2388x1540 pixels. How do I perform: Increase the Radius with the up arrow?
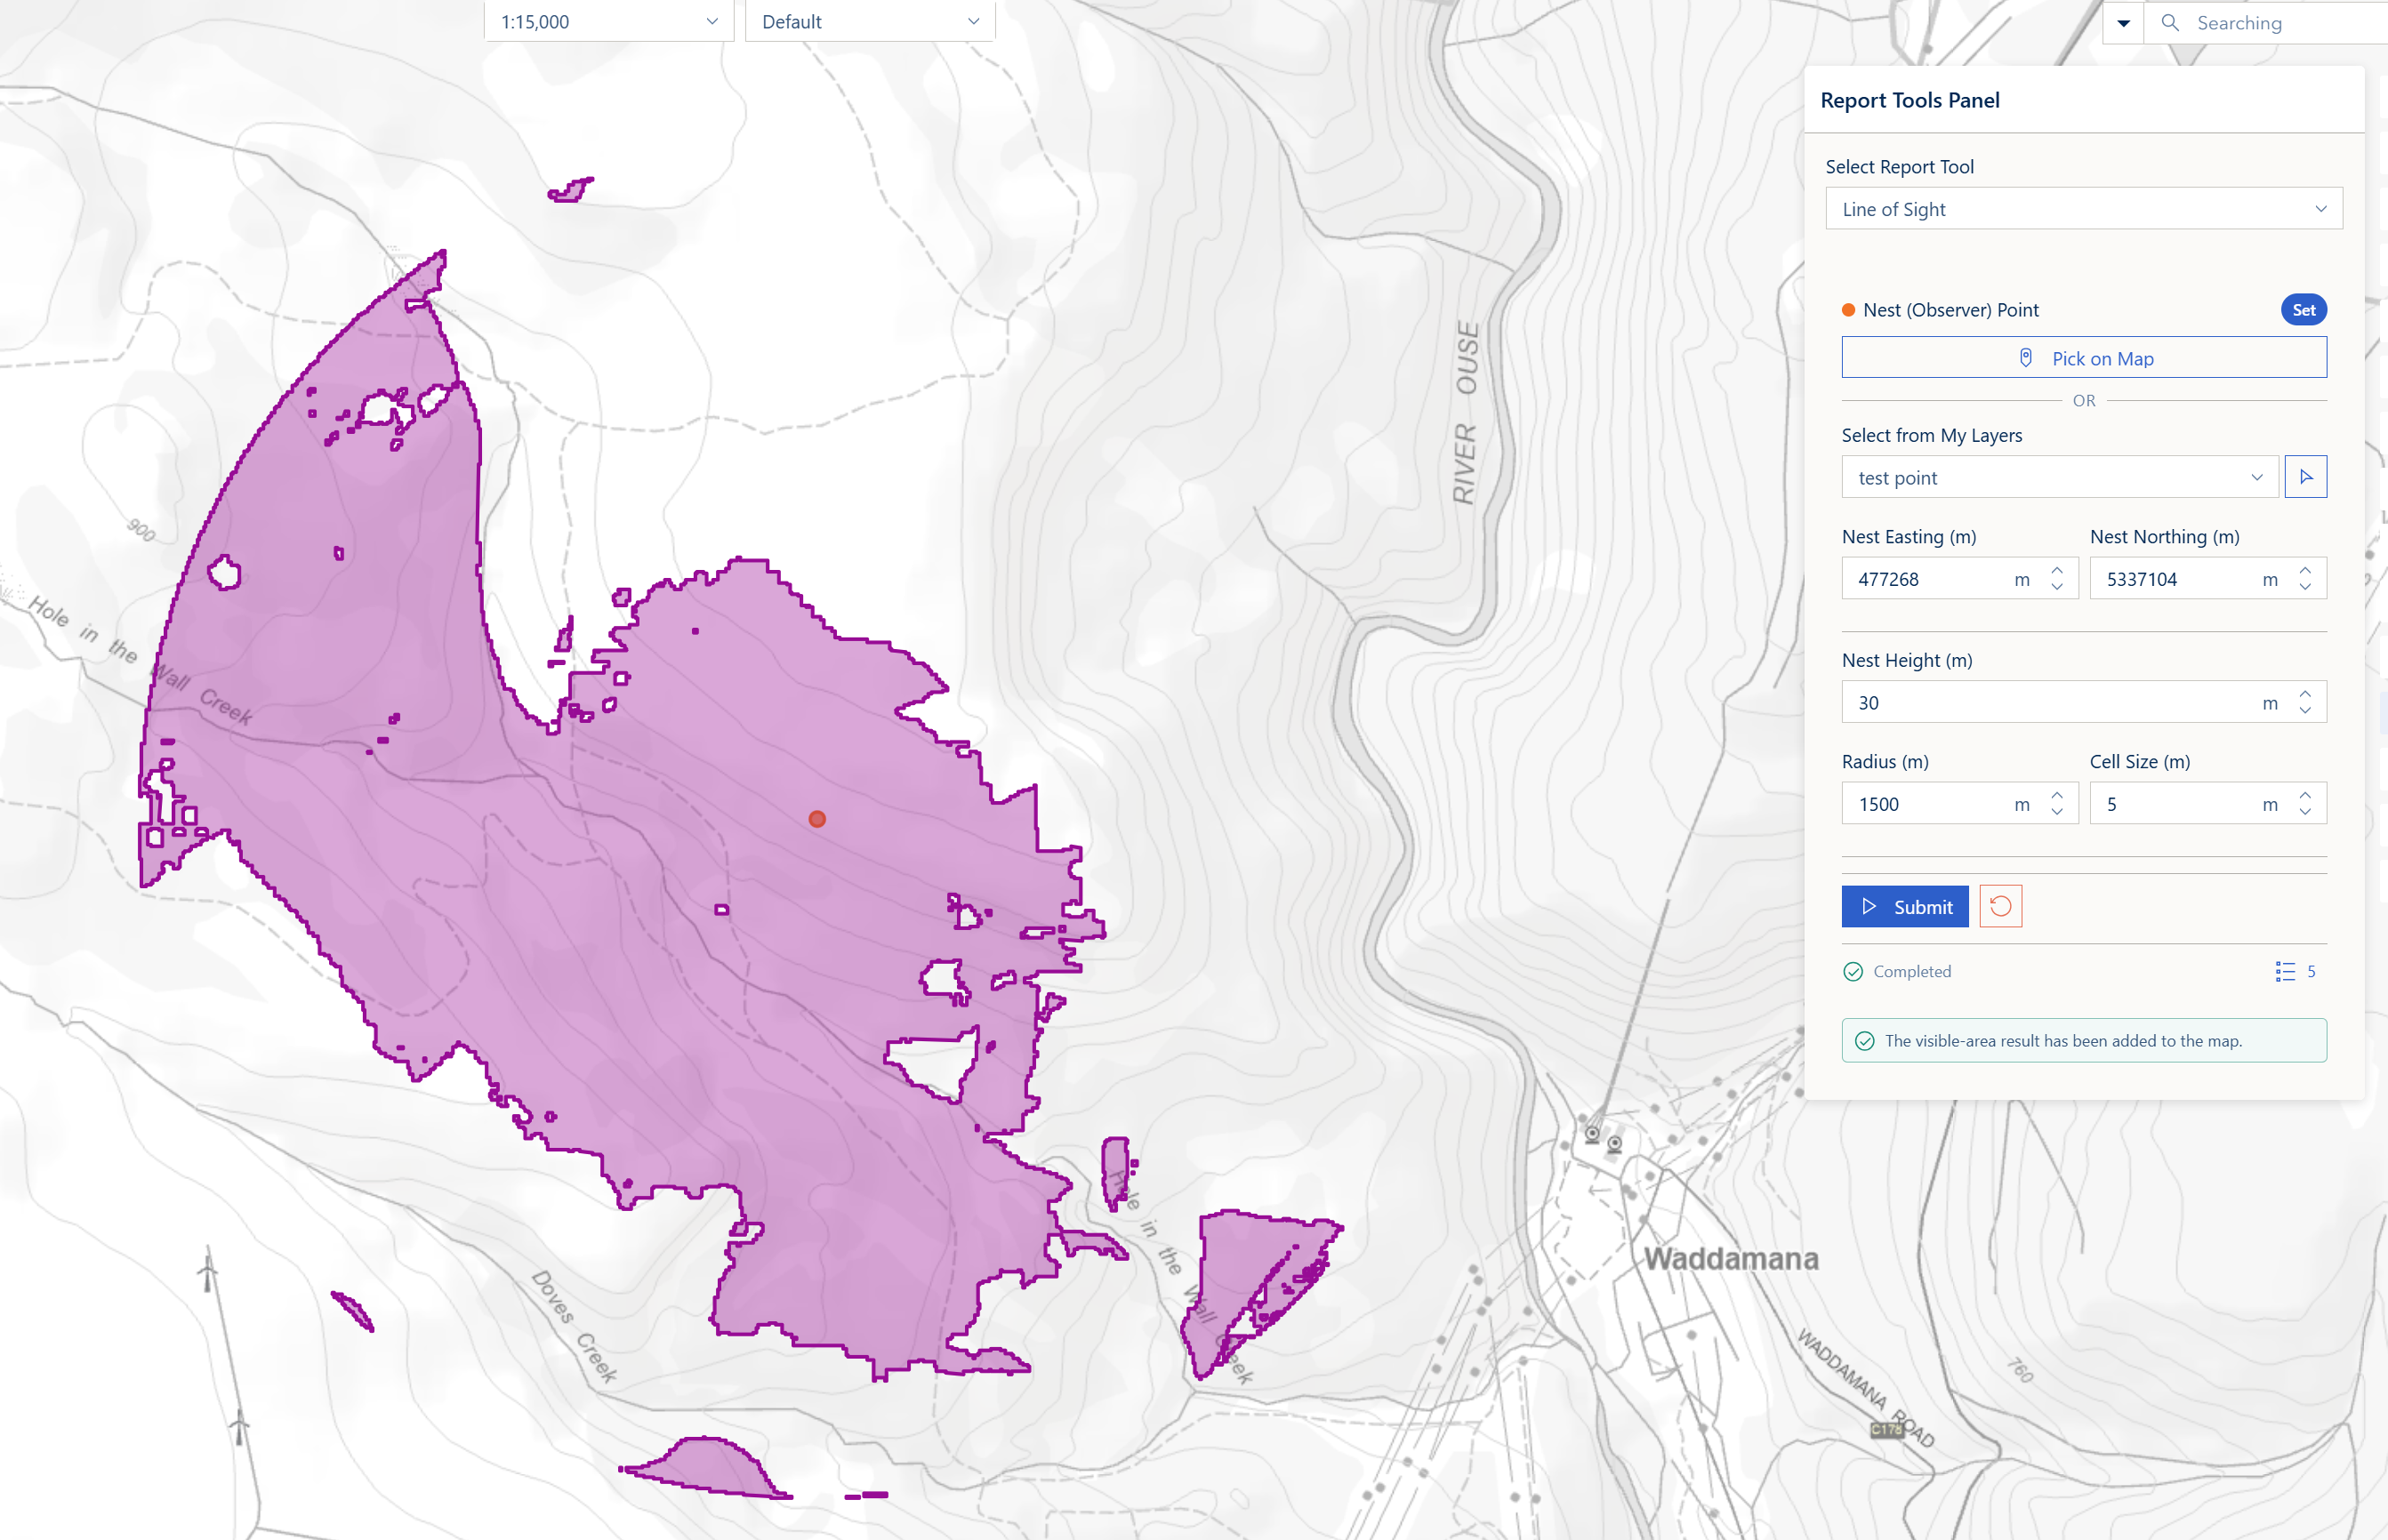(2057, 795)
